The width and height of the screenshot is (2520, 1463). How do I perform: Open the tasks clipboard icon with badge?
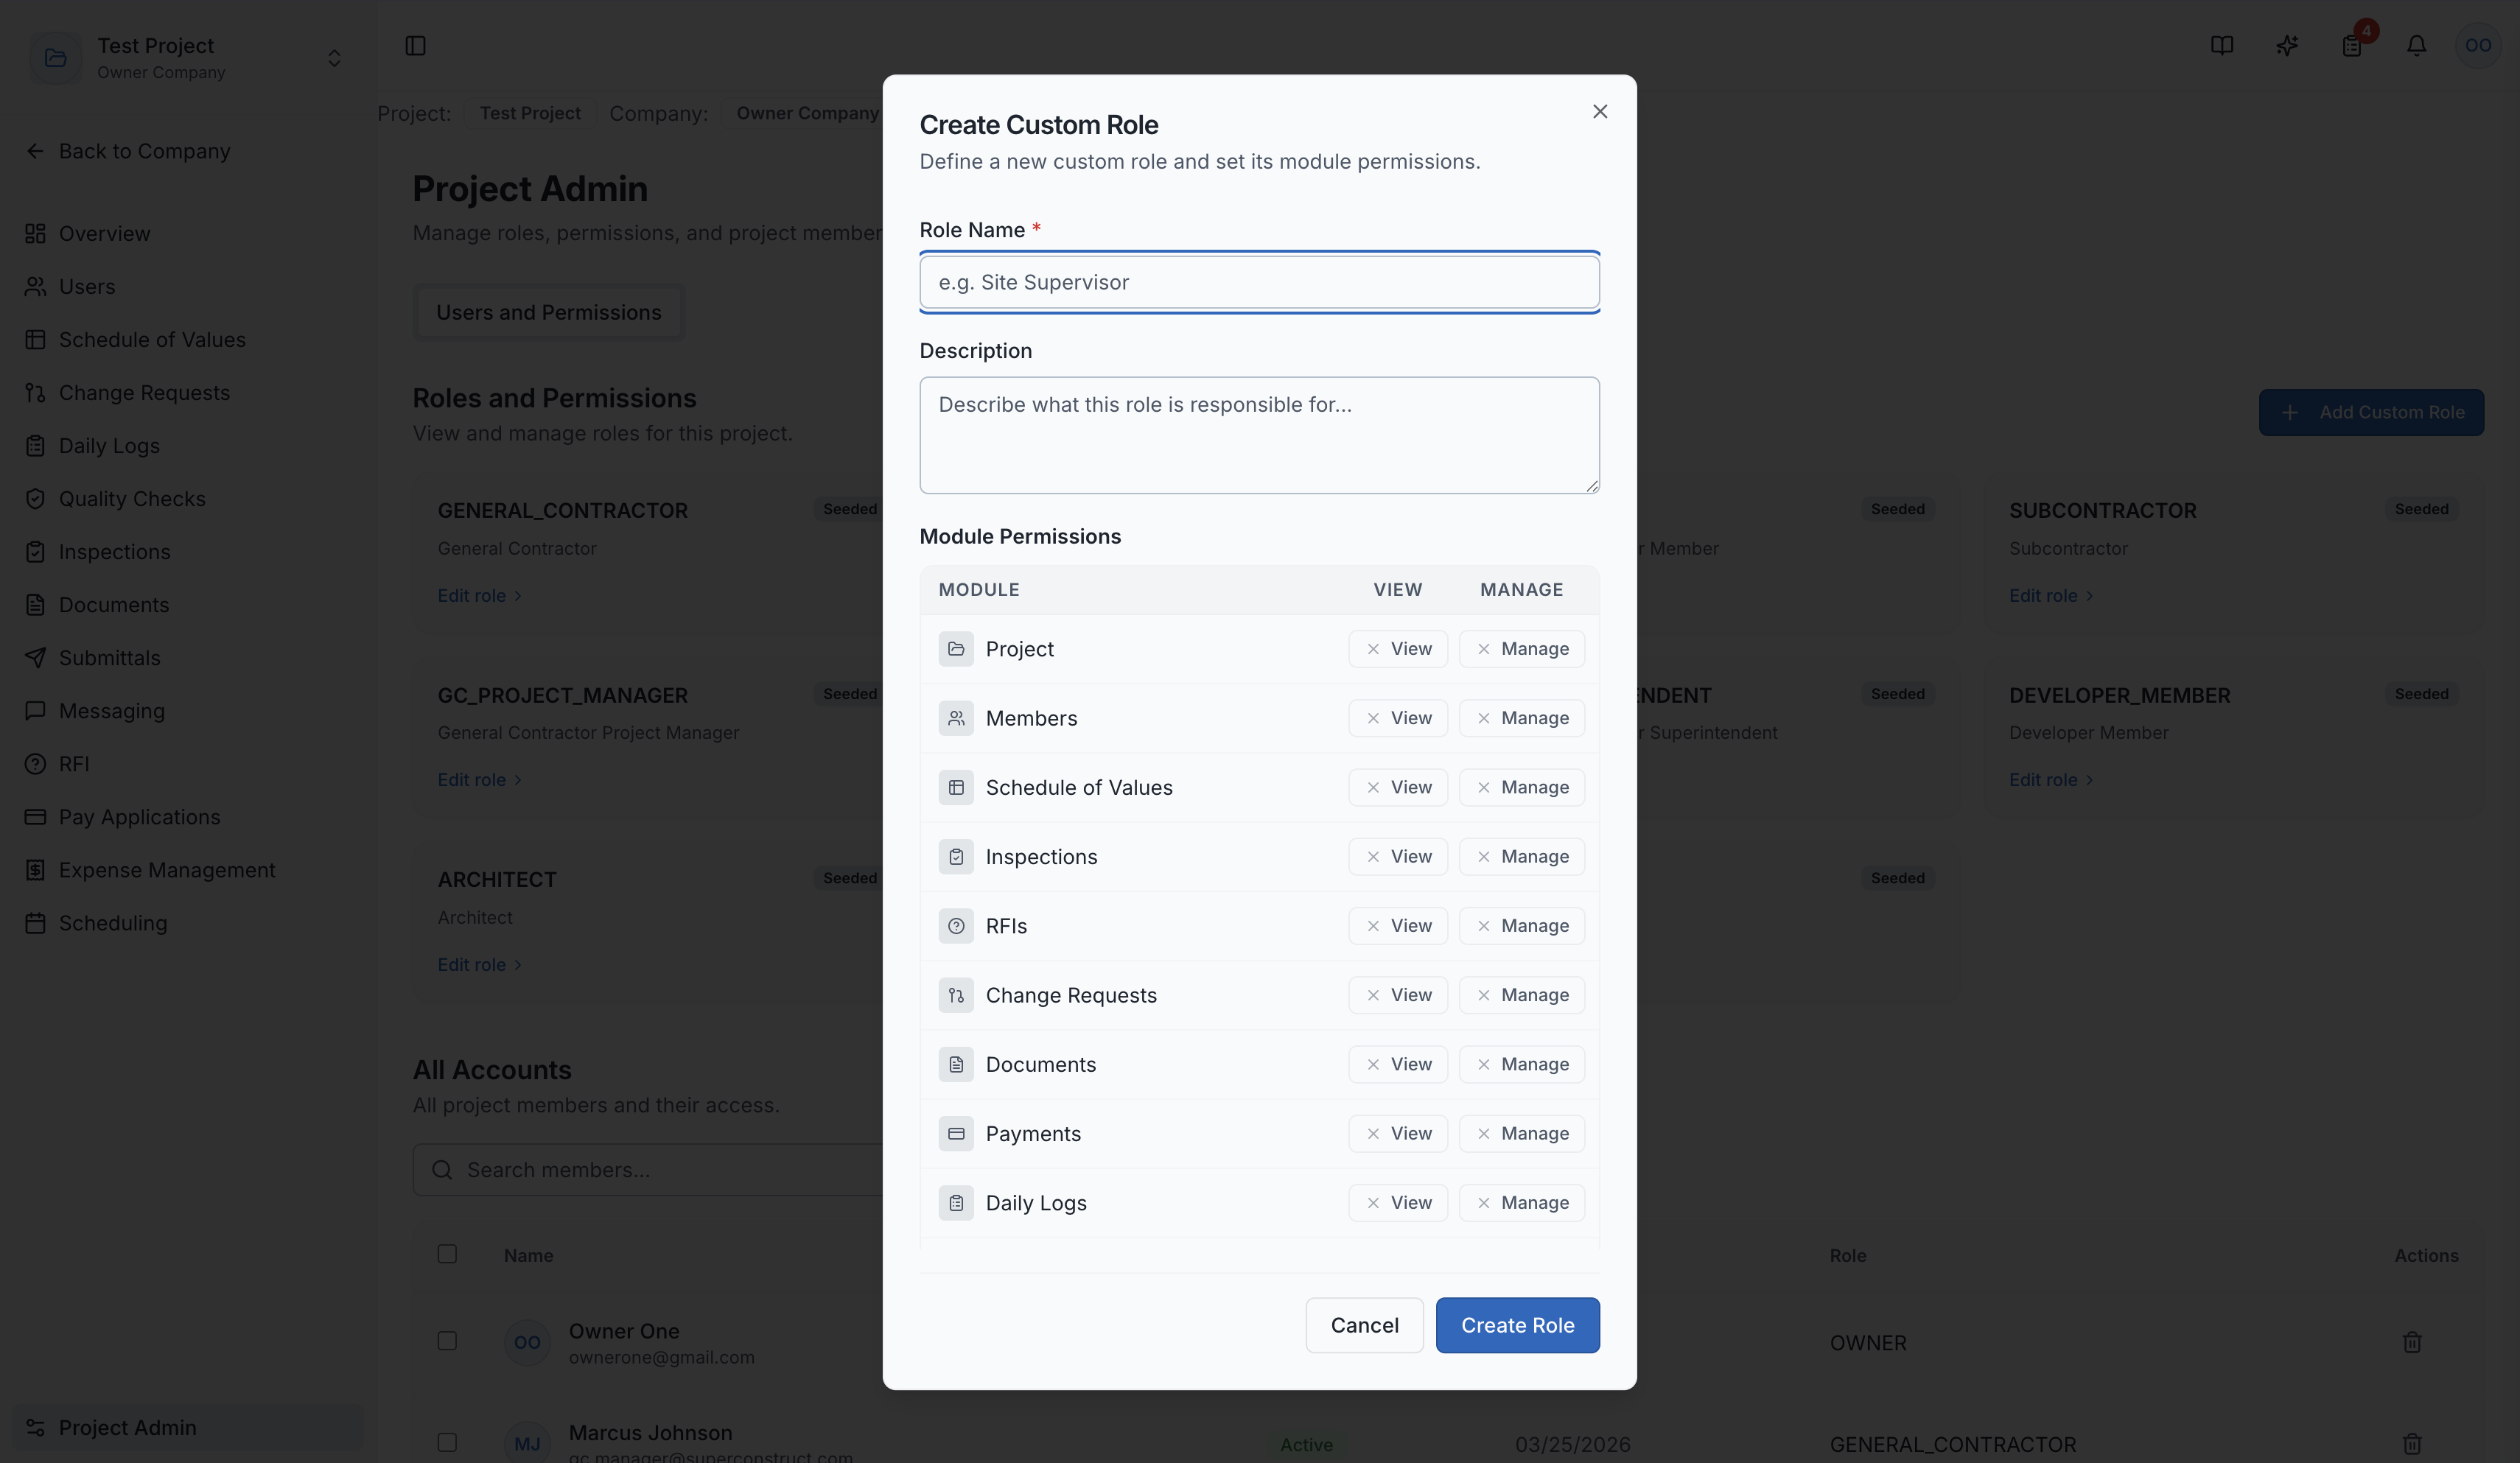pyautogui.click(x=2352, y=46)
